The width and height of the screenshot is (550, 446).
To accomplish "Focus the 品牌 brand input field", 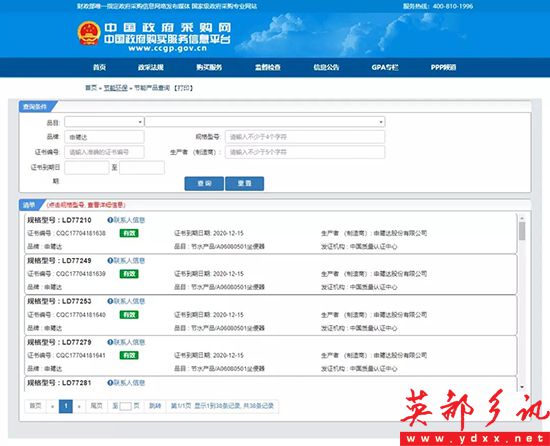I will (104, 137).
